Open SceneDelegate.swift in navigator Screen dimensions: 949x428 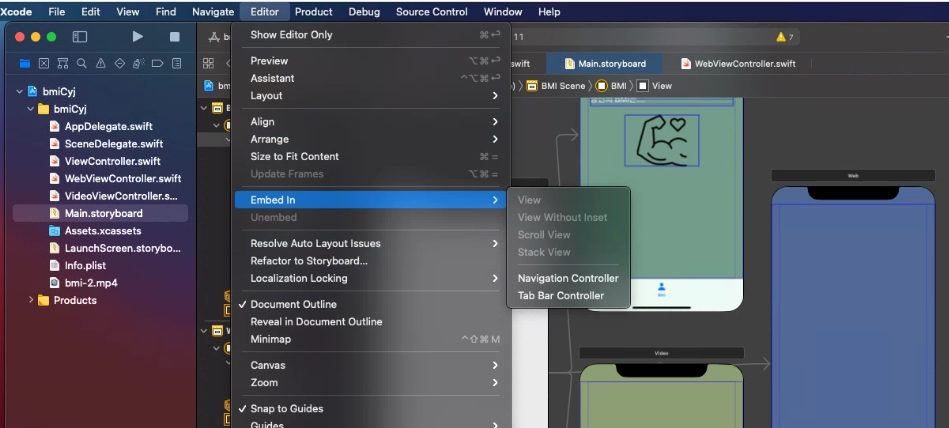pyautogui.click(x=114, y=144)
